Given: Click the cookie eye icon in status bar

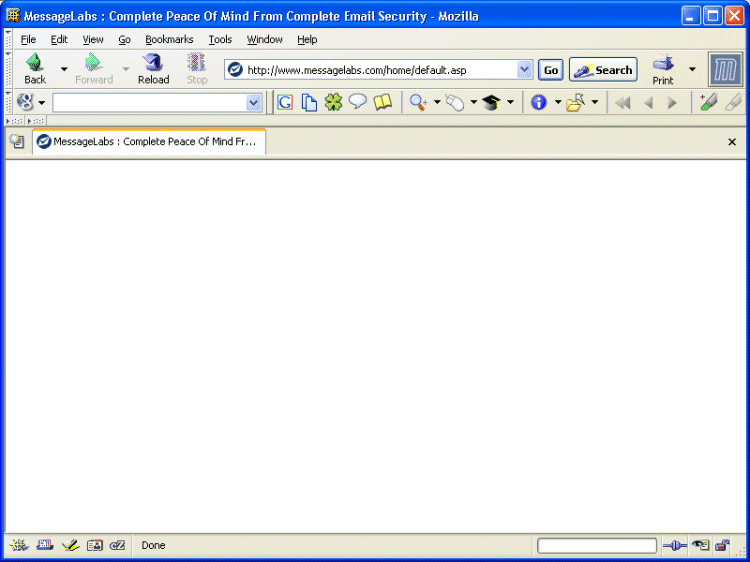Looking at the screenshot, I should 700,545.
